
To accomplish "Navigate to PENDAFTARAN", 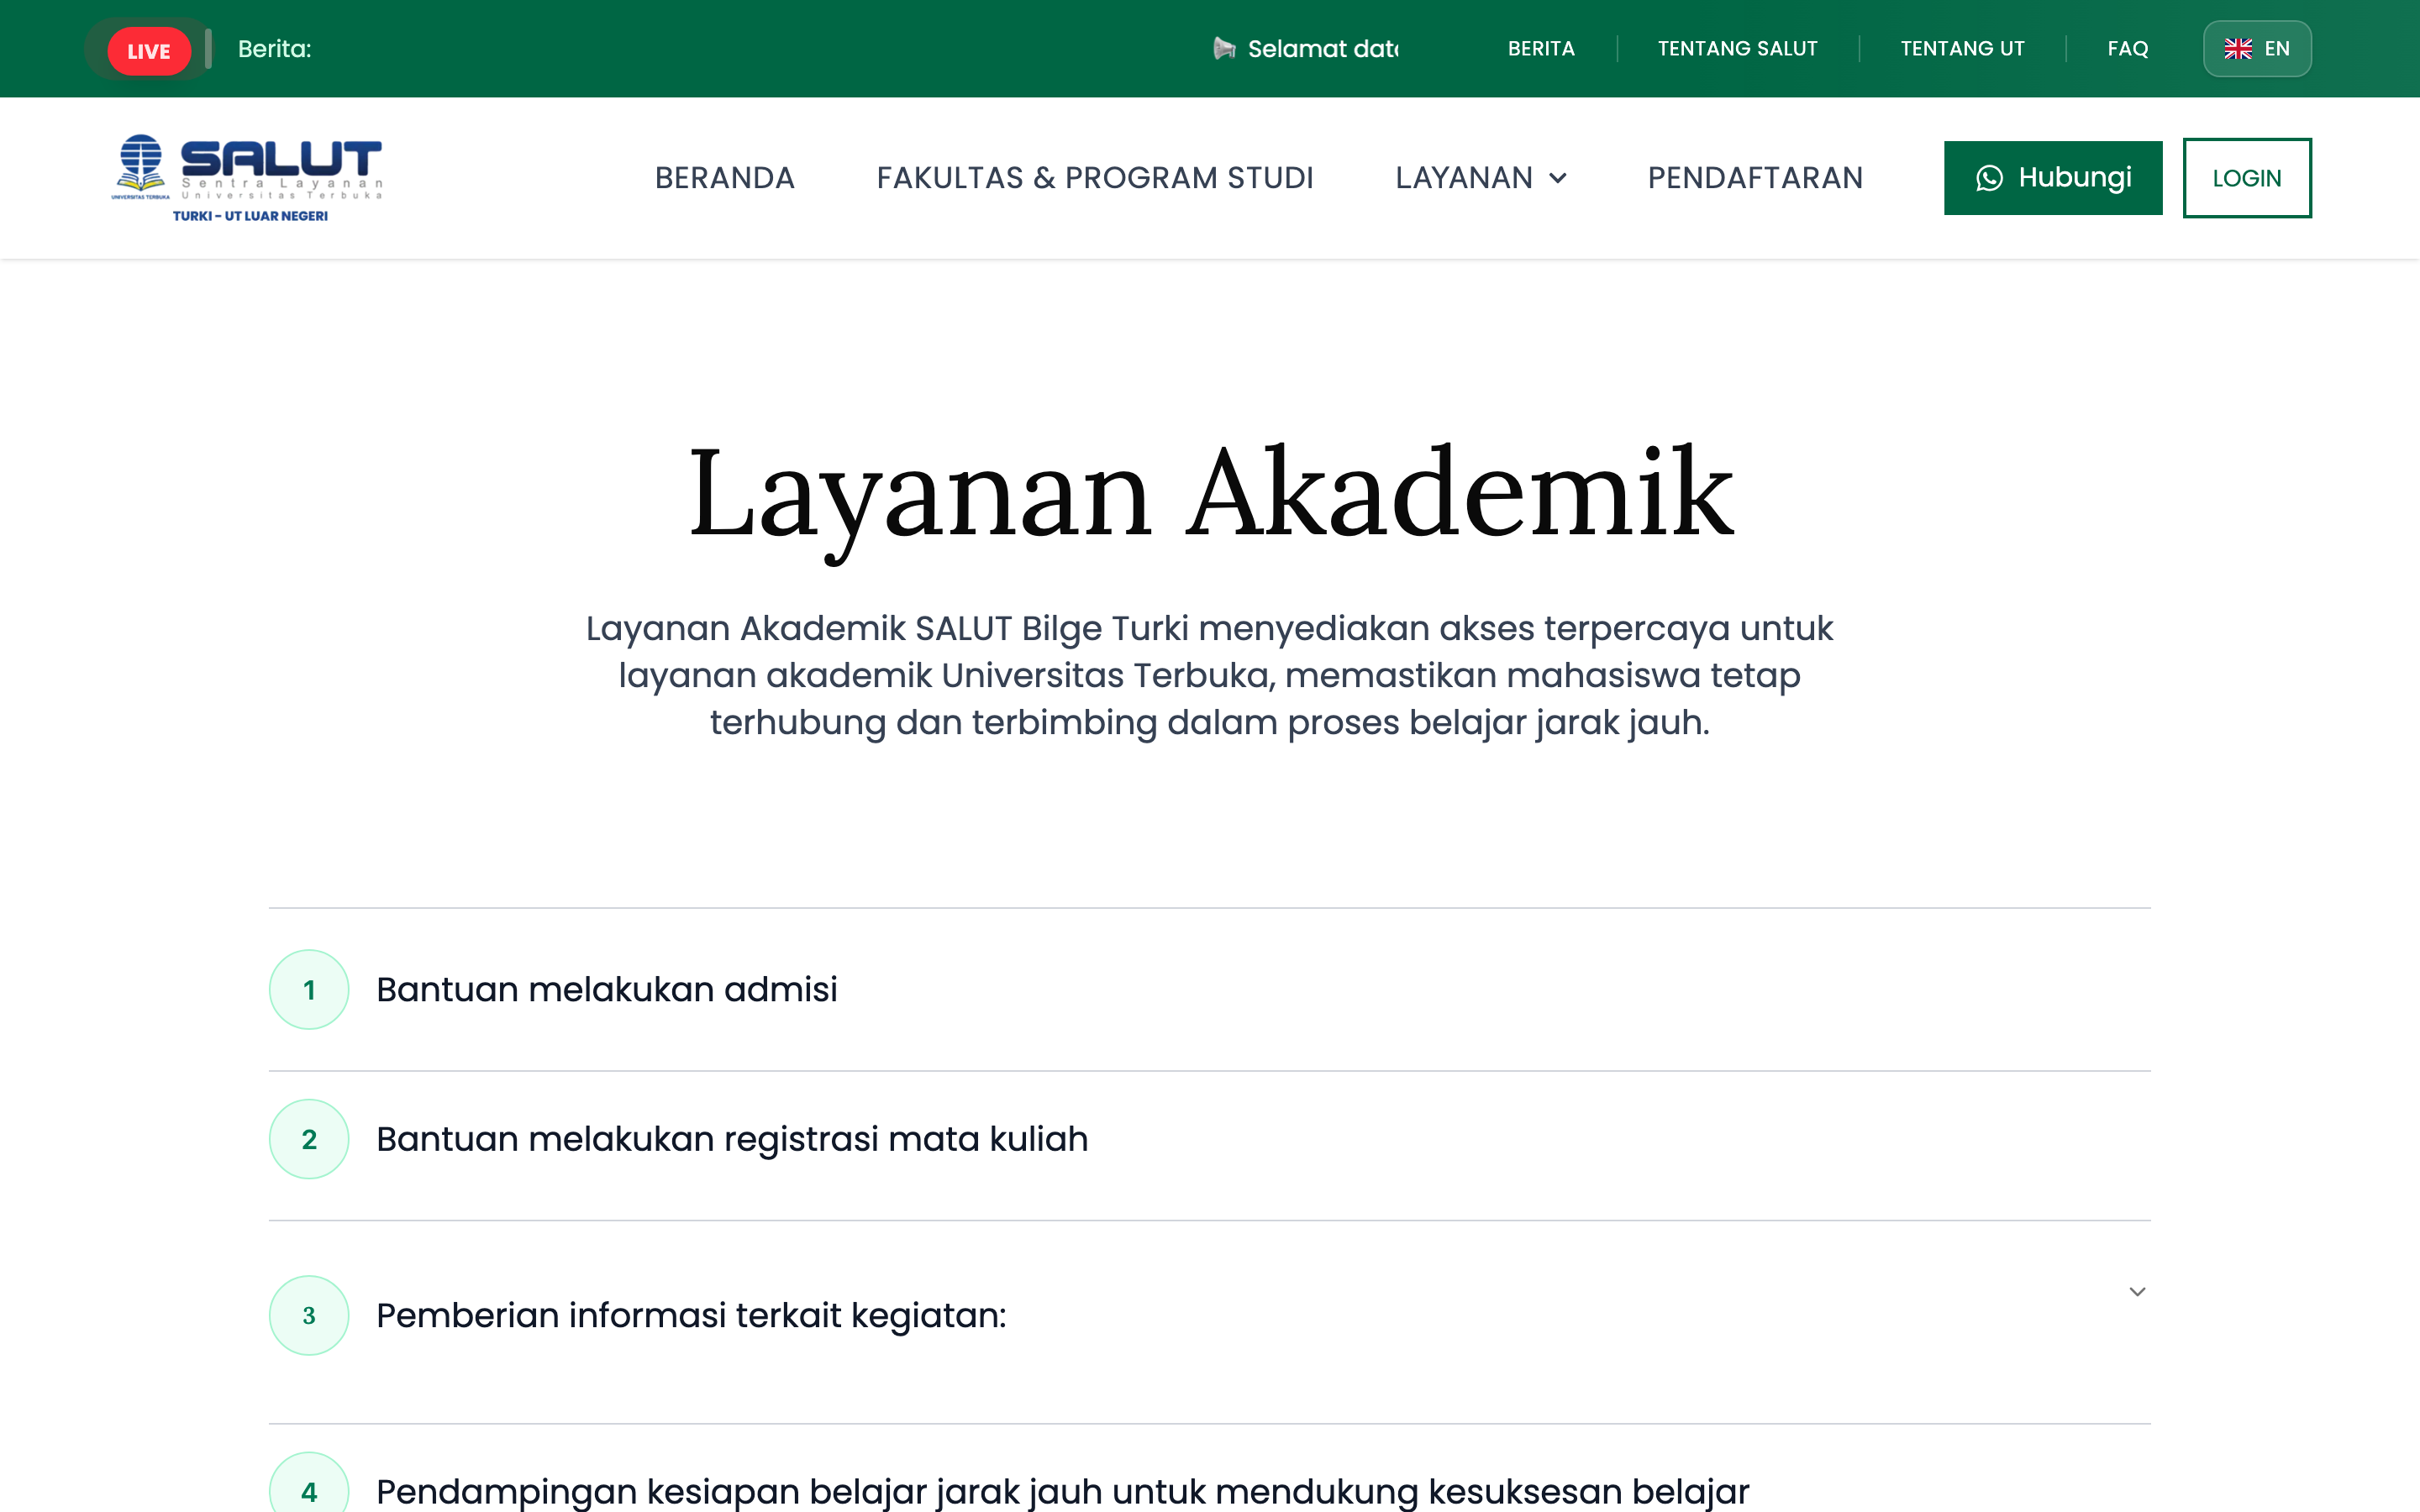I will (x=1755, y=178).
